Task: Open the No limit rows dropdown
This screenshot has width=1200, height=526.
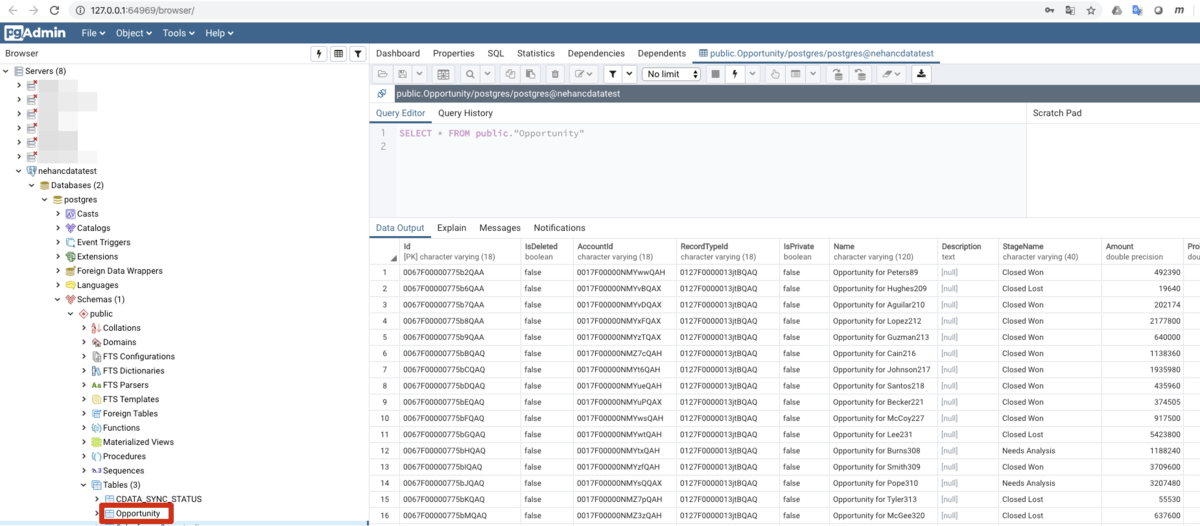Action: 671,74
